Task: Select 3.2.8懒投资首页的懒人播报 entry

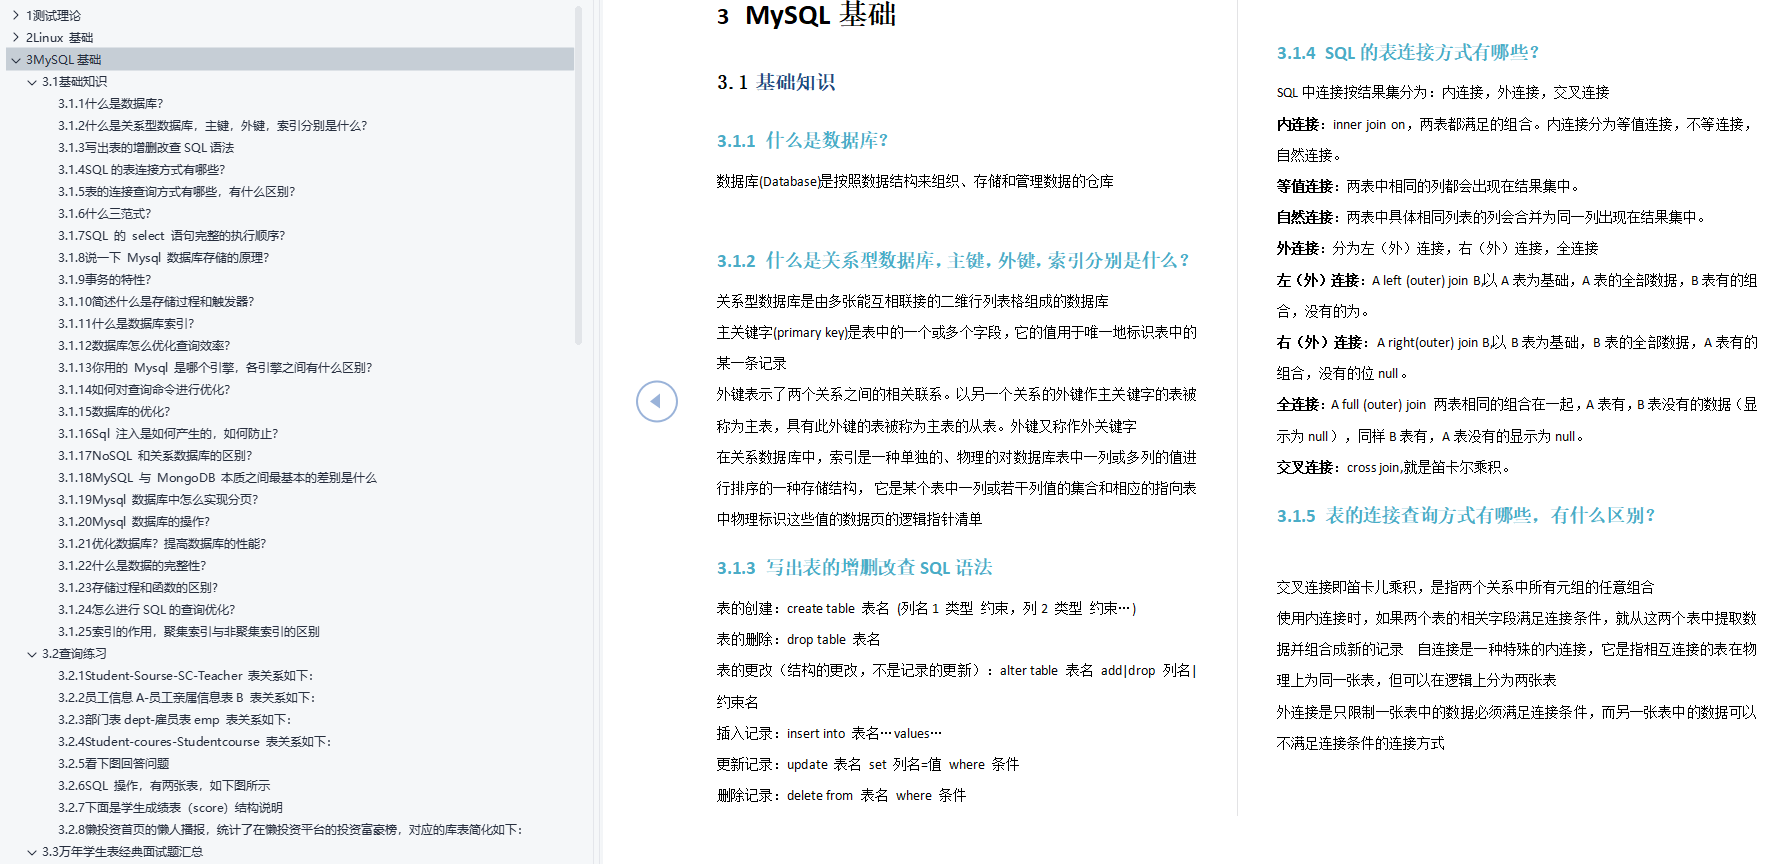Action: coord(290,829)
